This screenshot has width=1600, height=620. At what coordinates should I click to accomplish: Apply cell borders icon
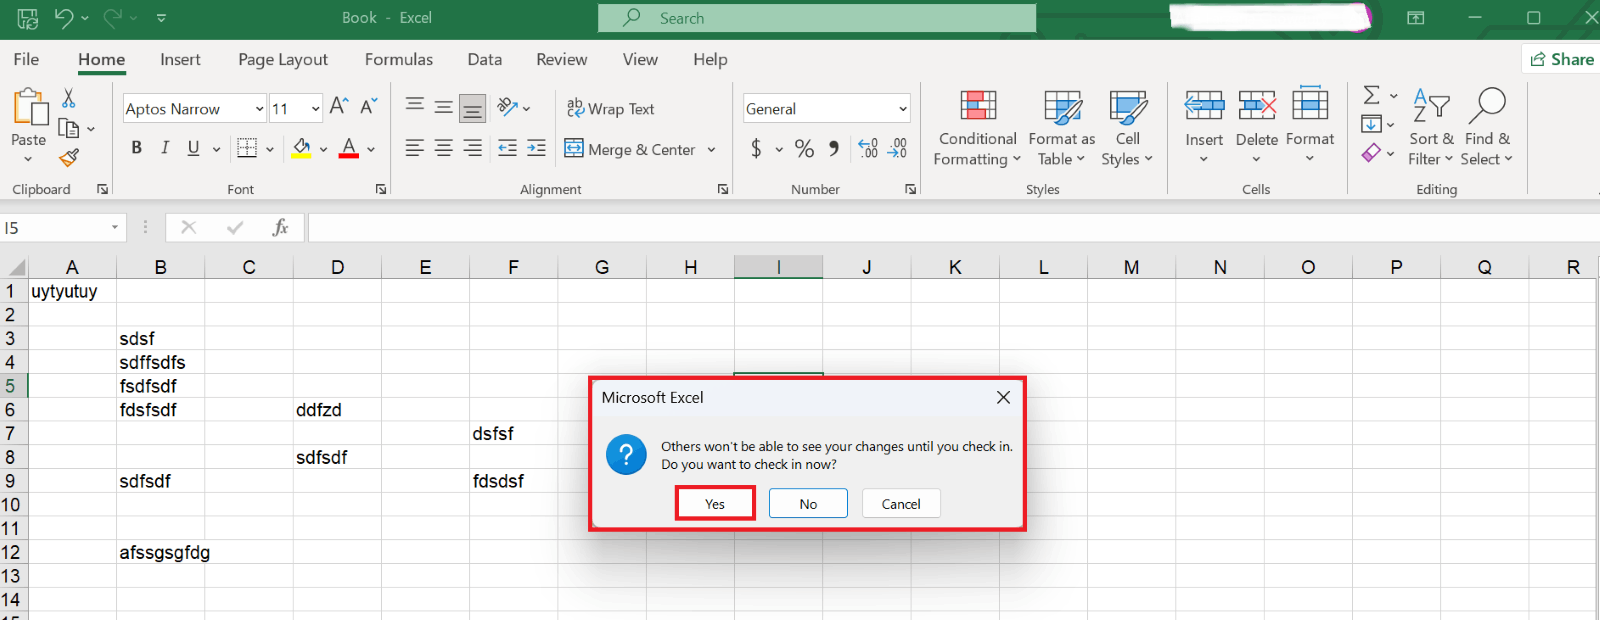pyautogui.click(x=247, y=148)
